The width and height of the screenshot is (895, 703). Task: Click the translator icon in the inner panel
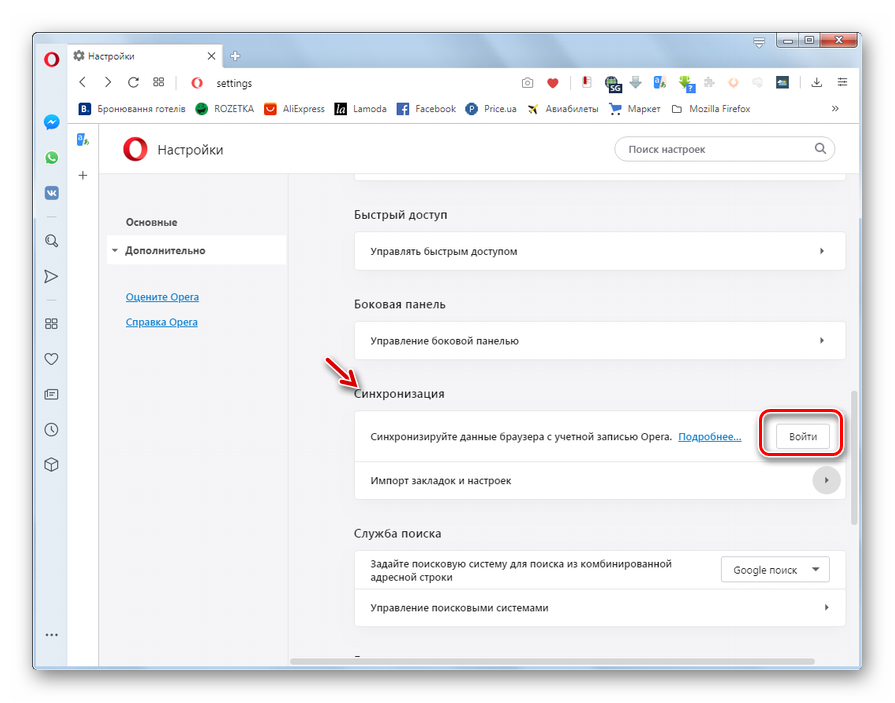coord(83,140)
